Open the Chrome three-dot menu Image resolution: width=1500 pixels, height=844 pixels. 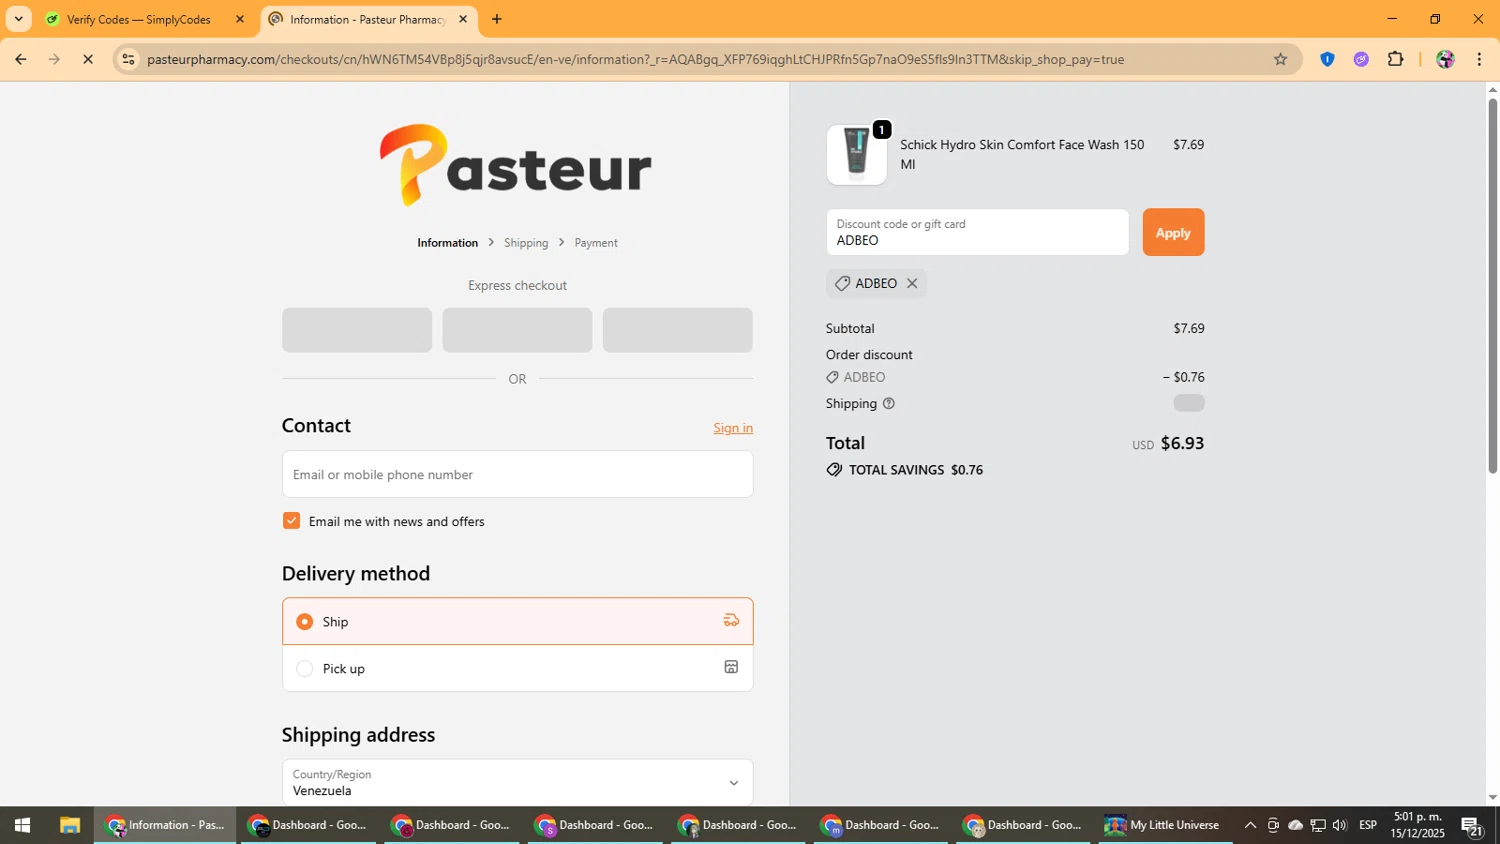point(1479,59)
